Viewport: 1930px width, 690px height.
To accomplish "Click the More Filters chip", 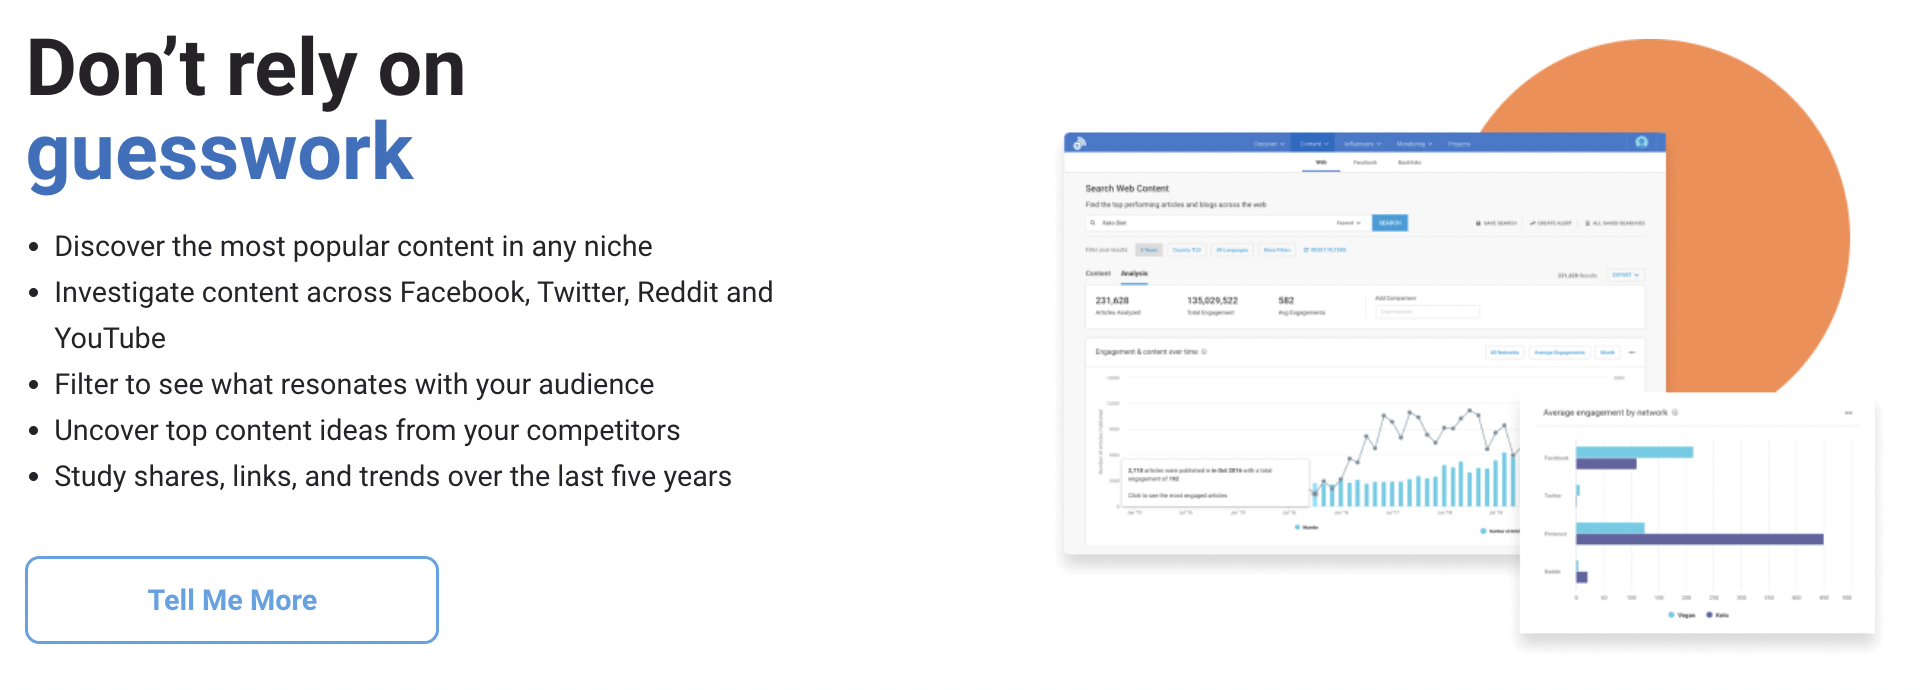I will 1277,250.
